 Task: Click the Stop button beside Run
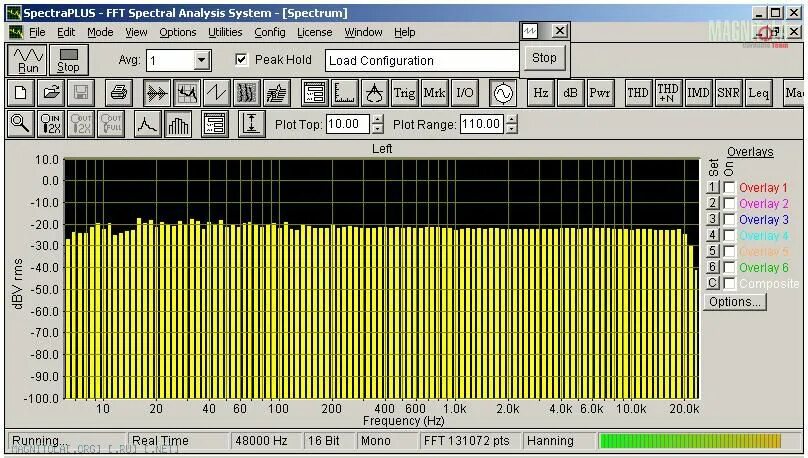coord(69,60)
